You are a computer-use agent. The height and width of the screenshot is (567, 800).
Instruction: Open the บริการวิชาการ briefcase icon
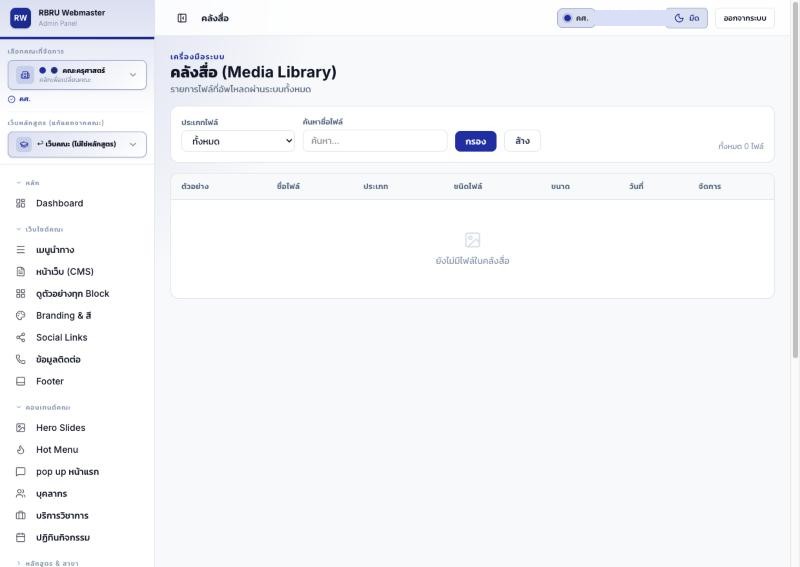point(20,515)
